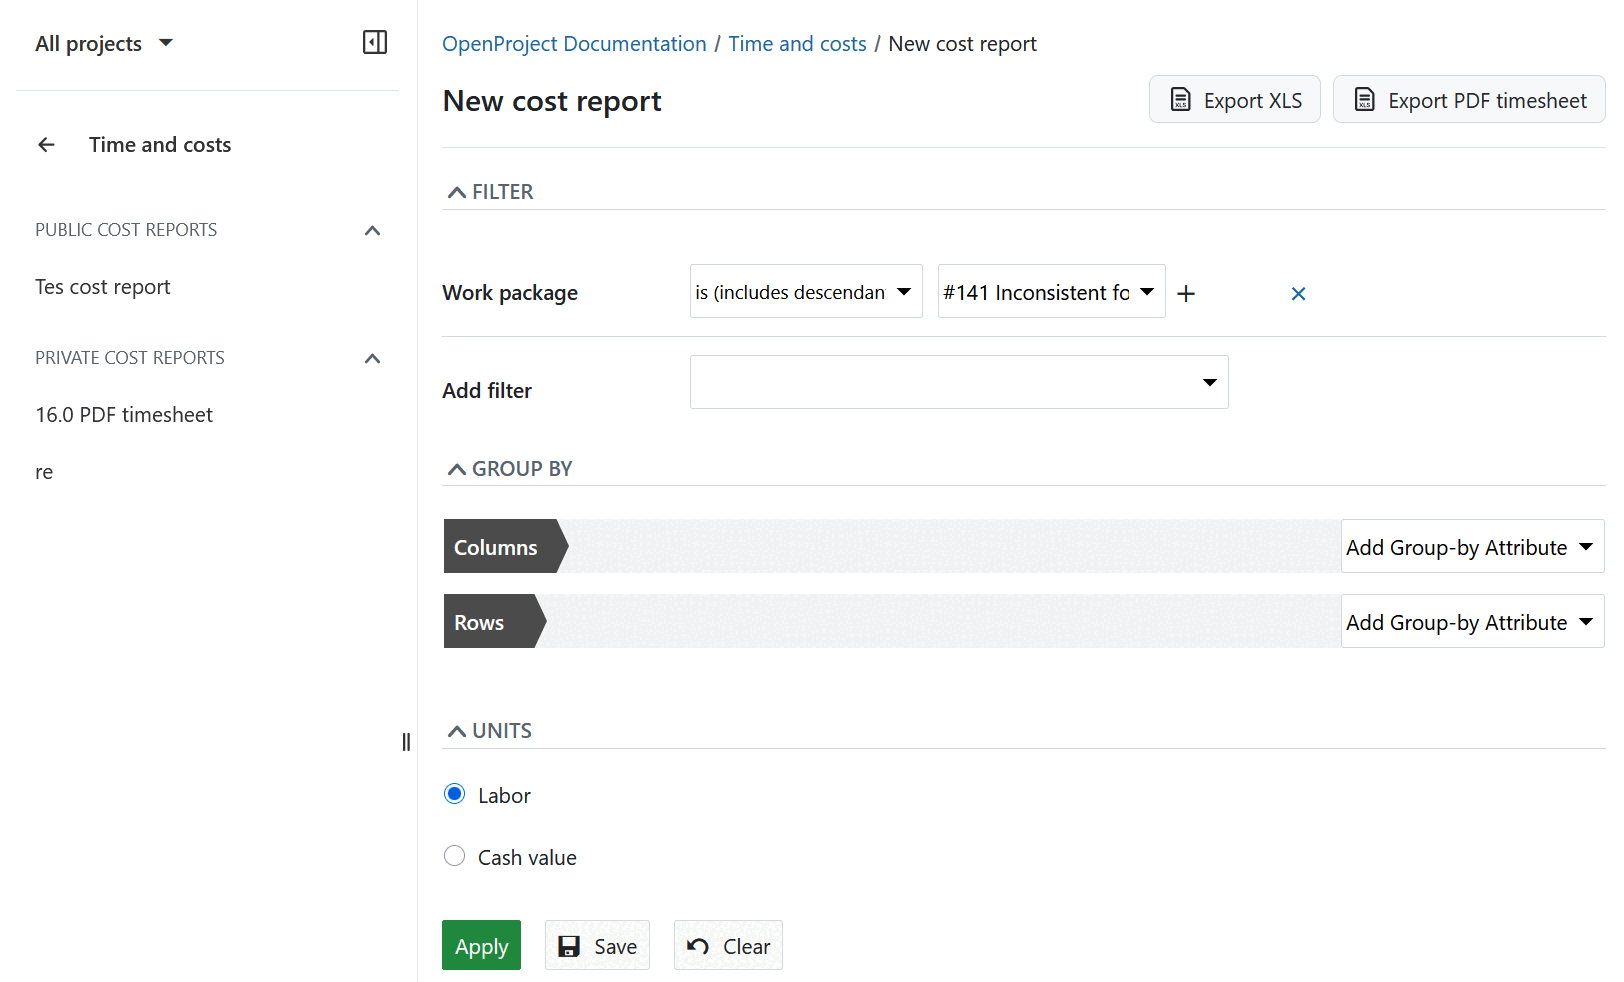Remove the work package filter via X icon
This screenshot has height=982, width=1624.
1298,293
